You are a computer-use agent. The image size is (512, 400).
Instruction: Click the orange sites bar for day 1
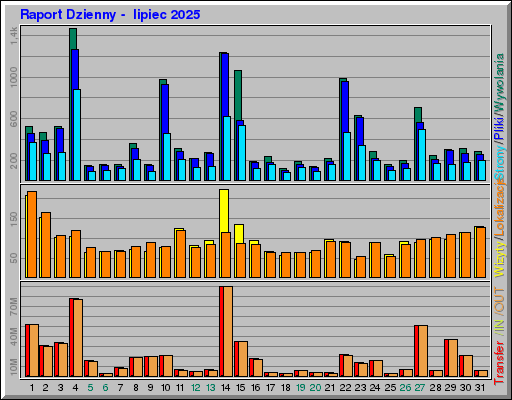[32, 234]
